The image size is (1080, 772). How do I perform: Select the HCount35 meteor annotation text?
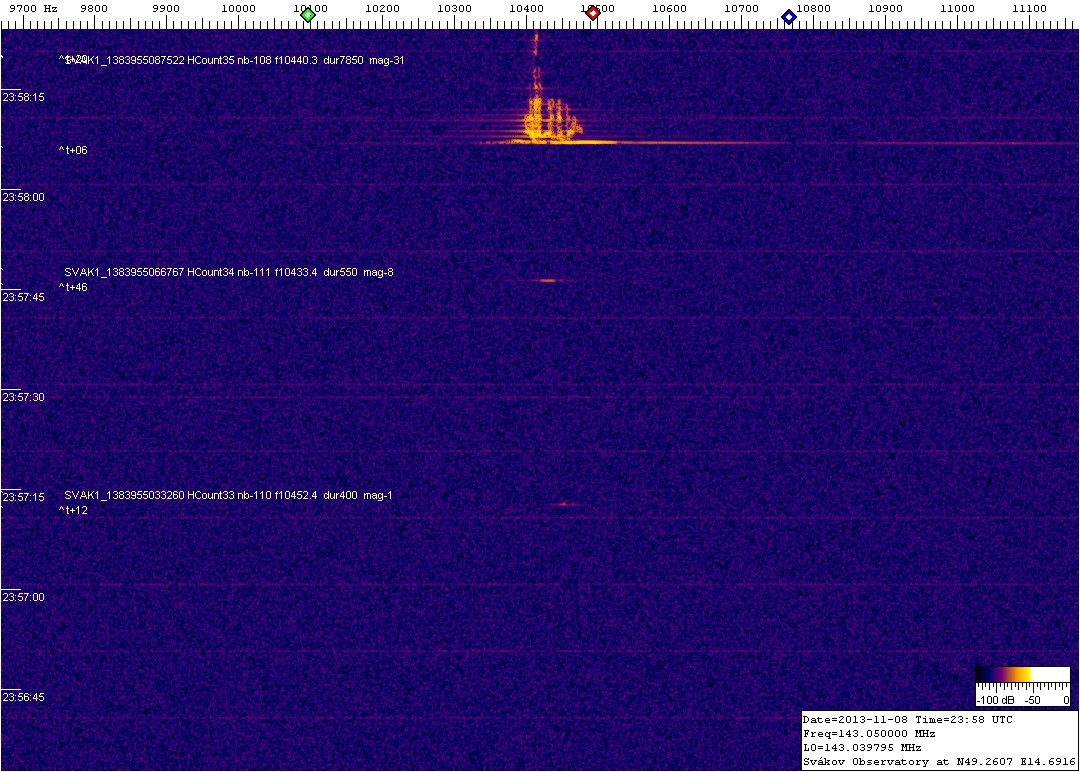[x=234, y=60]
